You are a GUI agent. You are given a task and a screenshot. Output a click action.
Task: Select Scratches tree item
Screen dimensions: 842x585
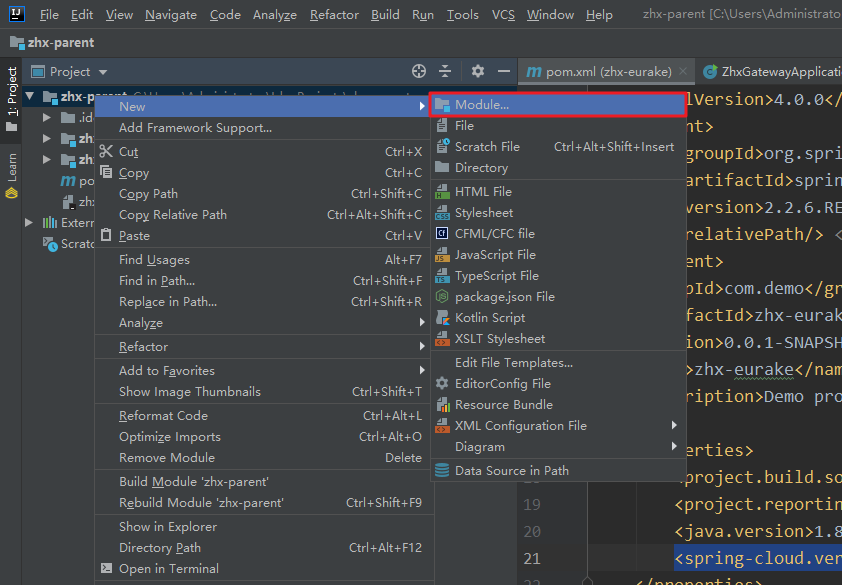click(69, 243)
